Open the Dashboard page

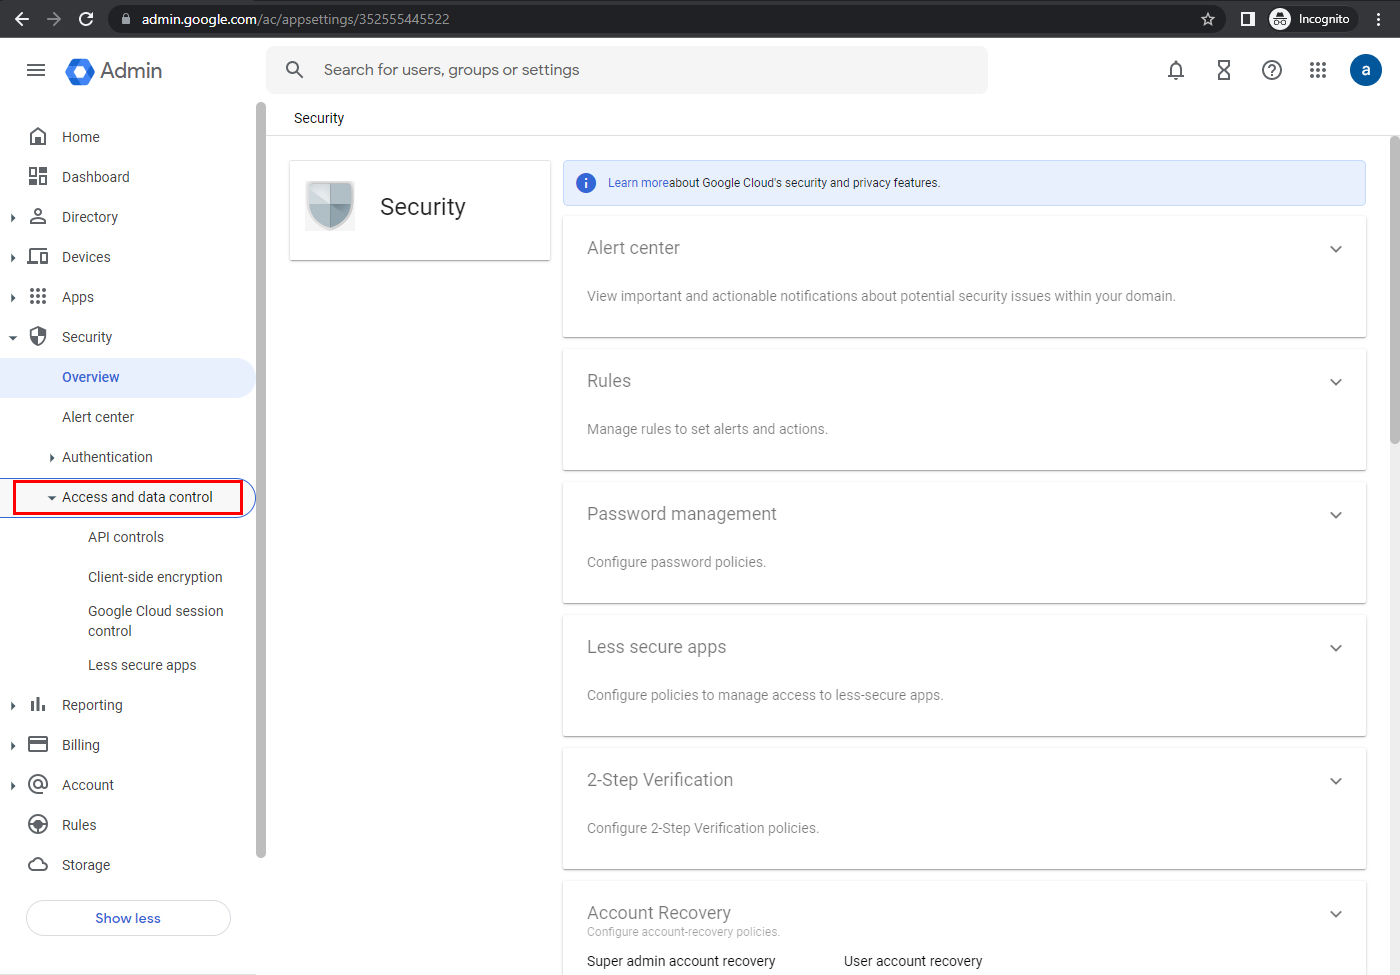95,176
